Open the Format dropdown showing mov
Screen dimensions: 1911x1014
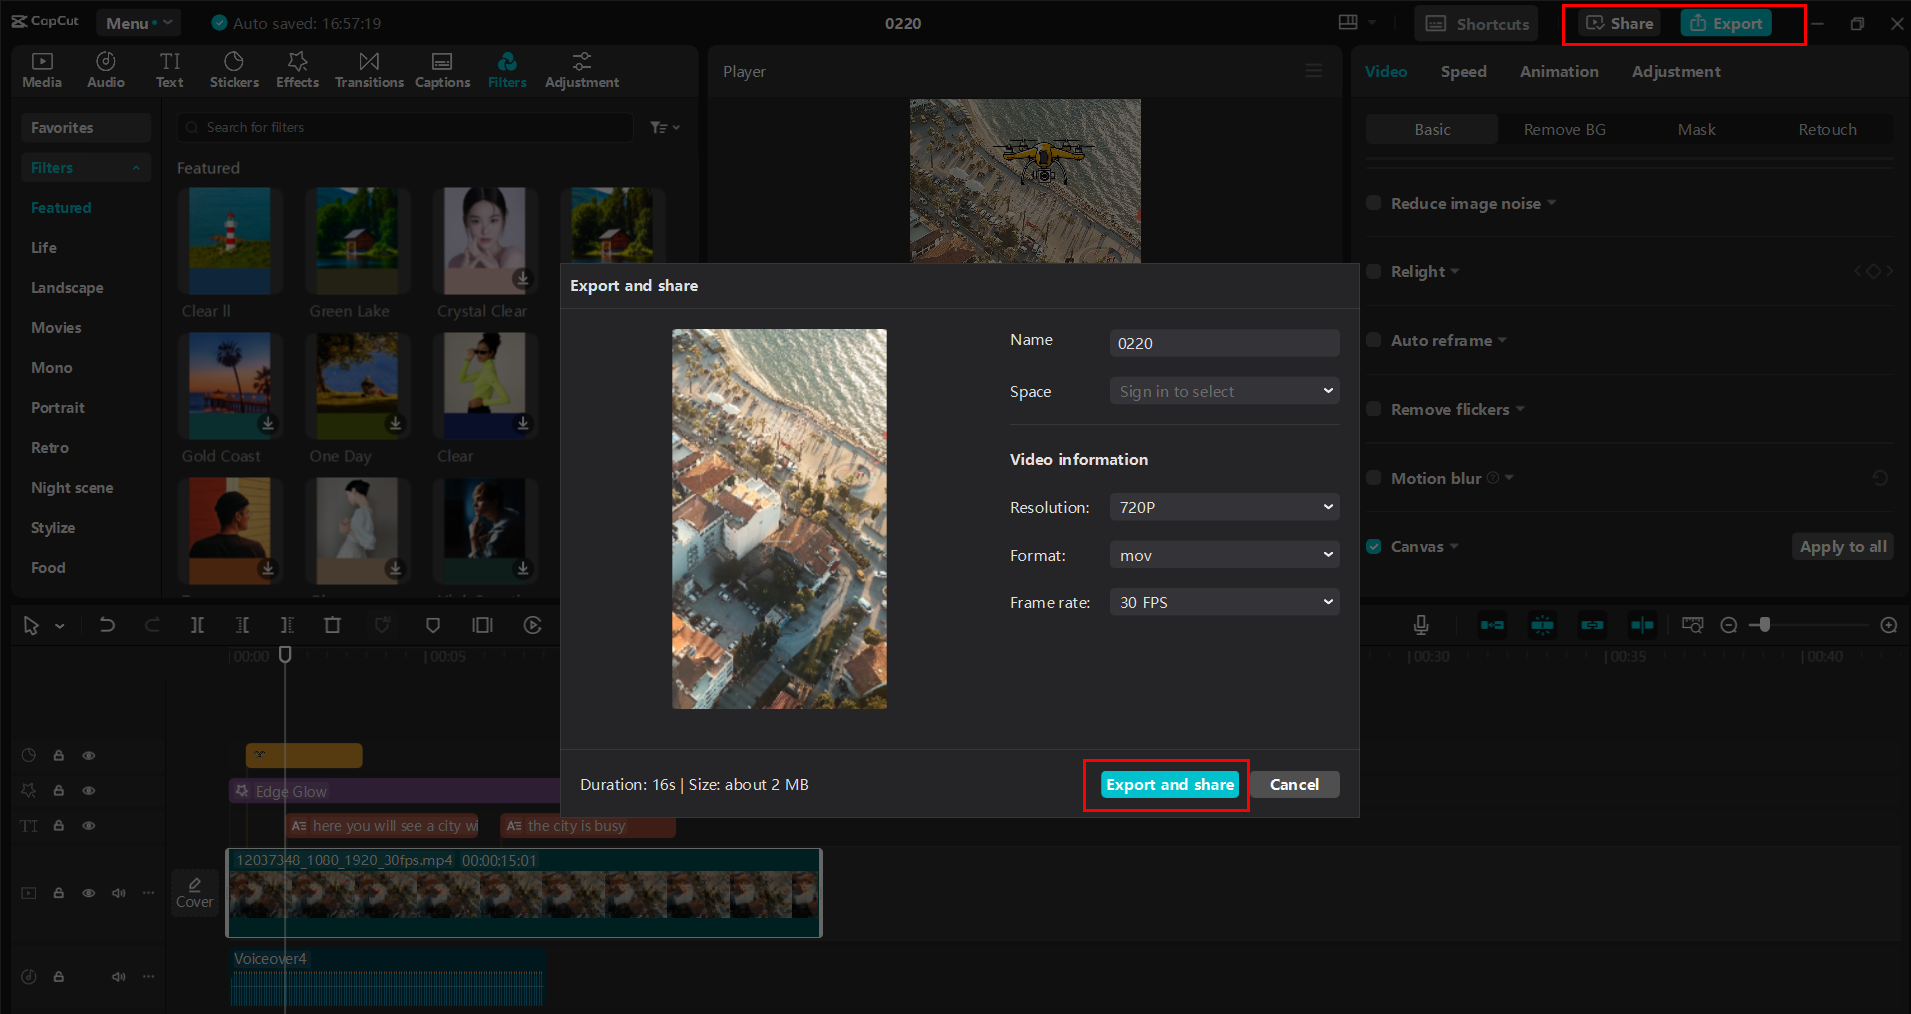[1223, 554]
